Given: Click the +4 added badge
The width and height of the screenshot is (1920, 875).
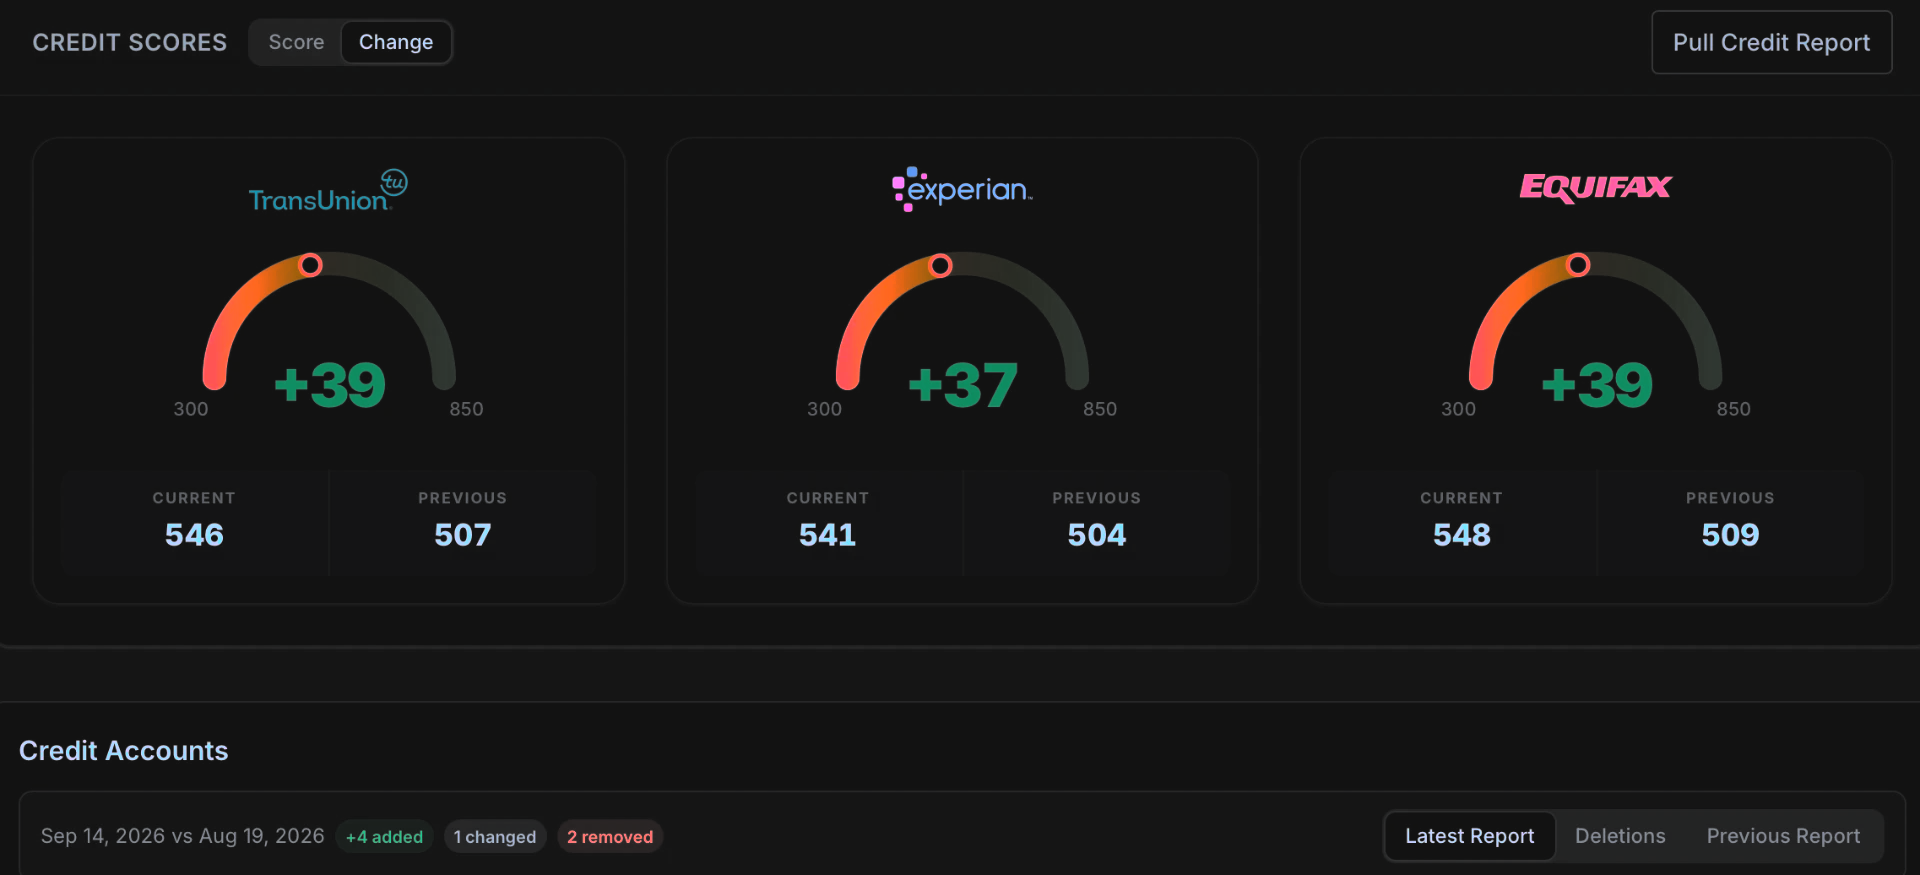Looking at the screenshot, I should tap(384, 837).
